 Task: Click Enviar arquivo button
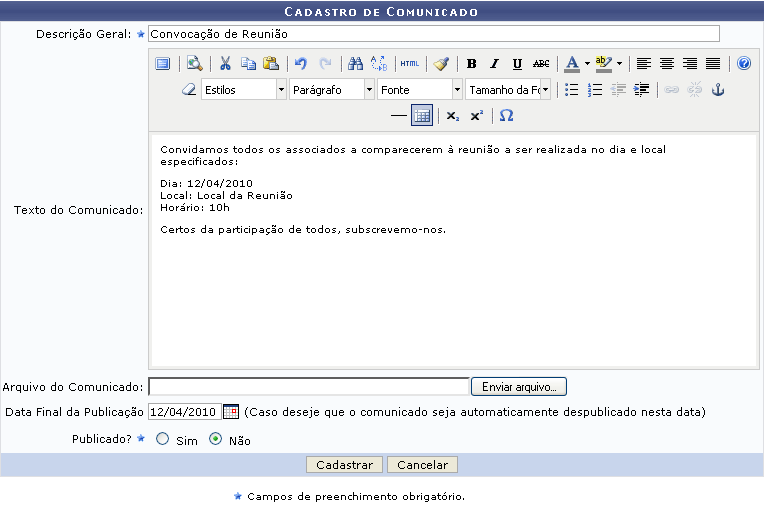pyautogui.click(x=518, y=387)
